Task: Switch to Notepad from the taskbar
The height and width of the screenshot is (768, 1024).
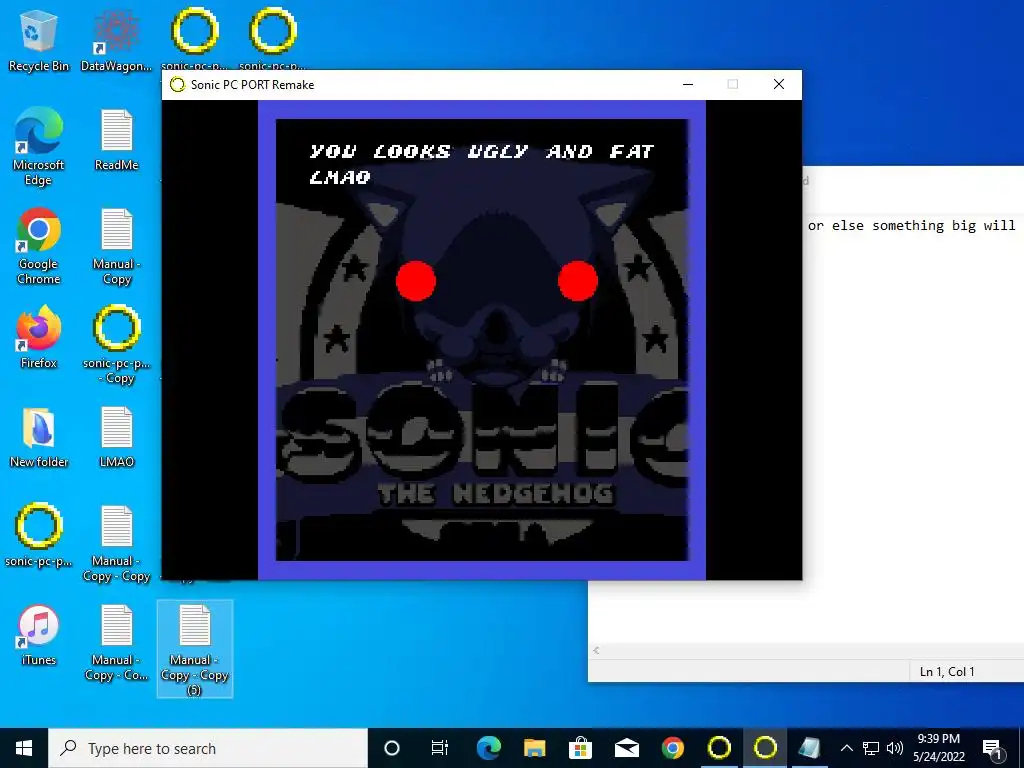Action: click(x=810, y=748)
